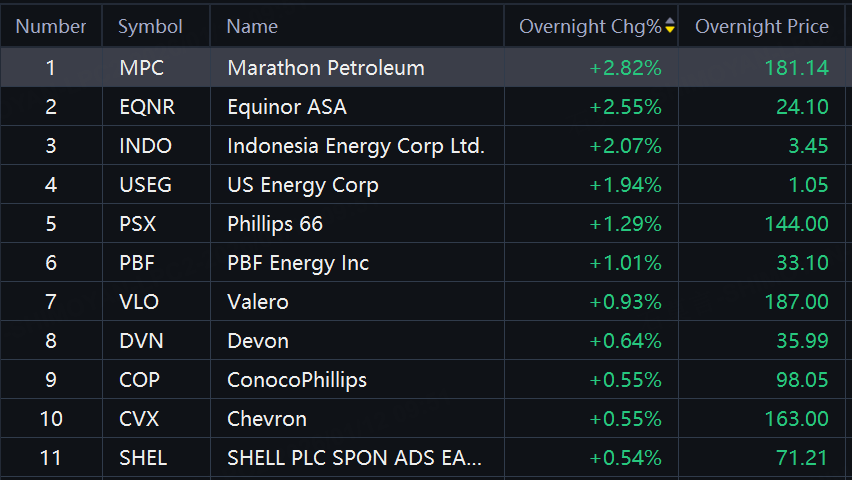Open Phillips 66 stock details
Image resolution: width=852 pixels, height=480 pixels.
pyautogui.click(x=275, y=224)
